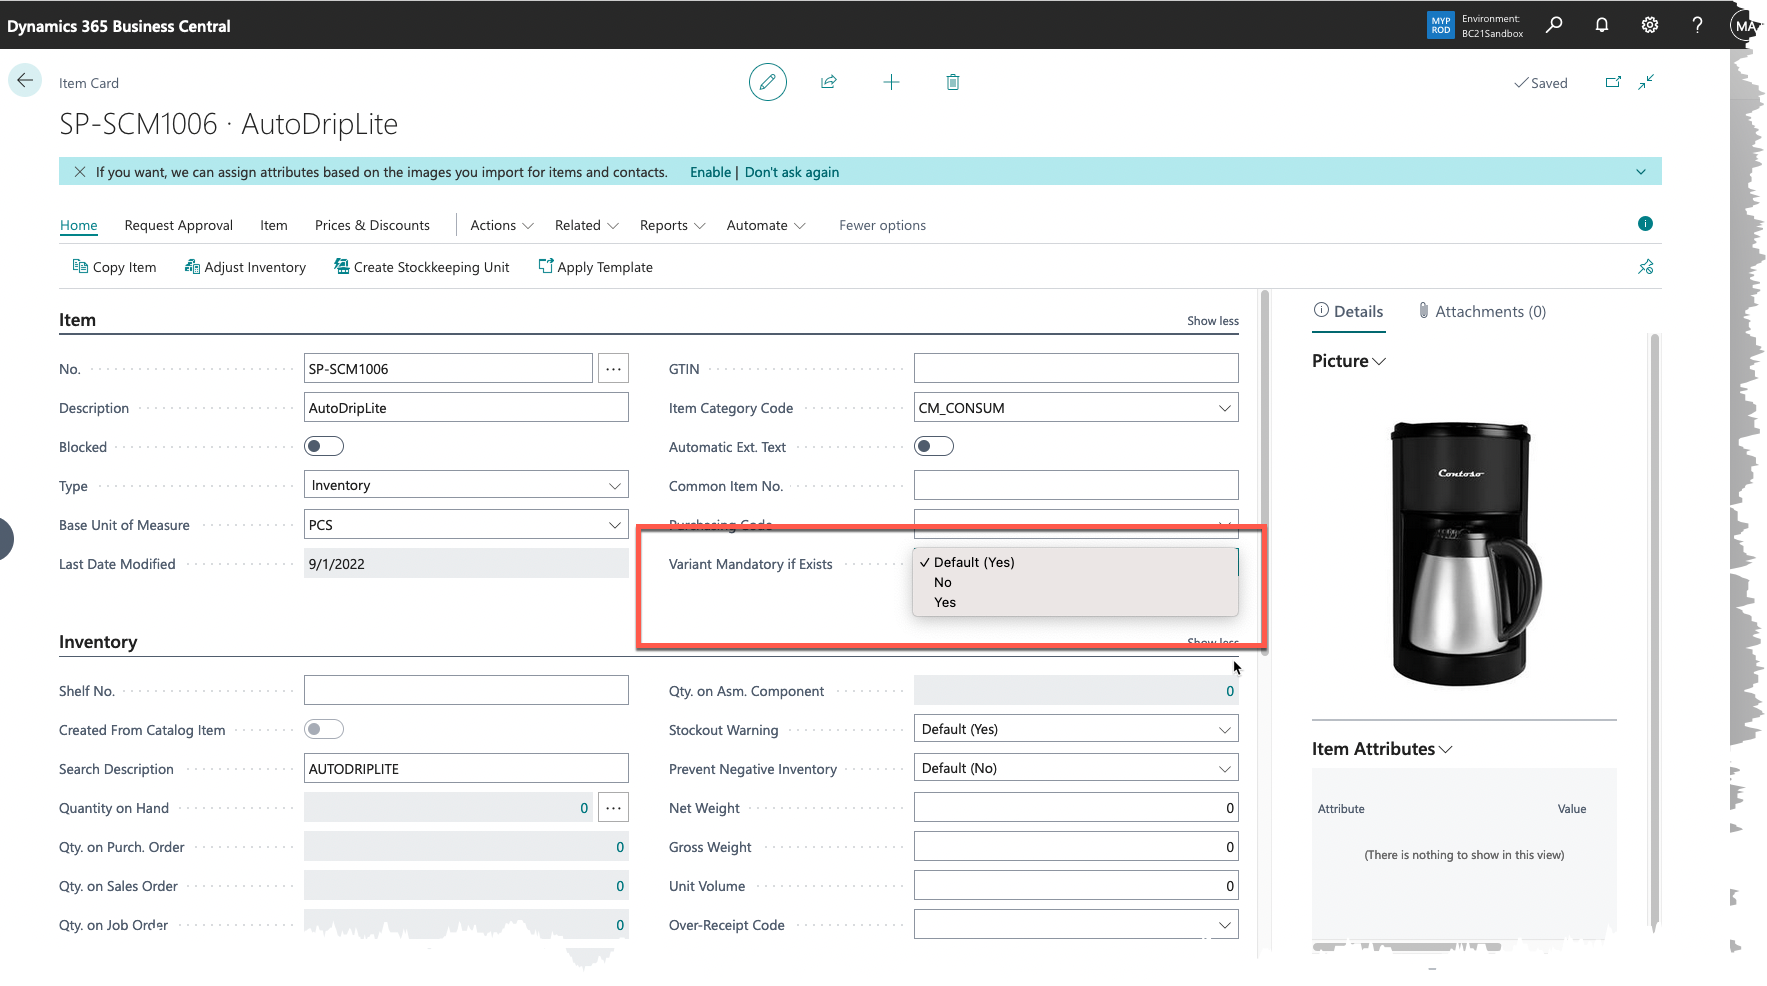The width and height of the screenshot is (1767, 986).
Task: Click the delete trash icon
Action: tap(953, 82)
